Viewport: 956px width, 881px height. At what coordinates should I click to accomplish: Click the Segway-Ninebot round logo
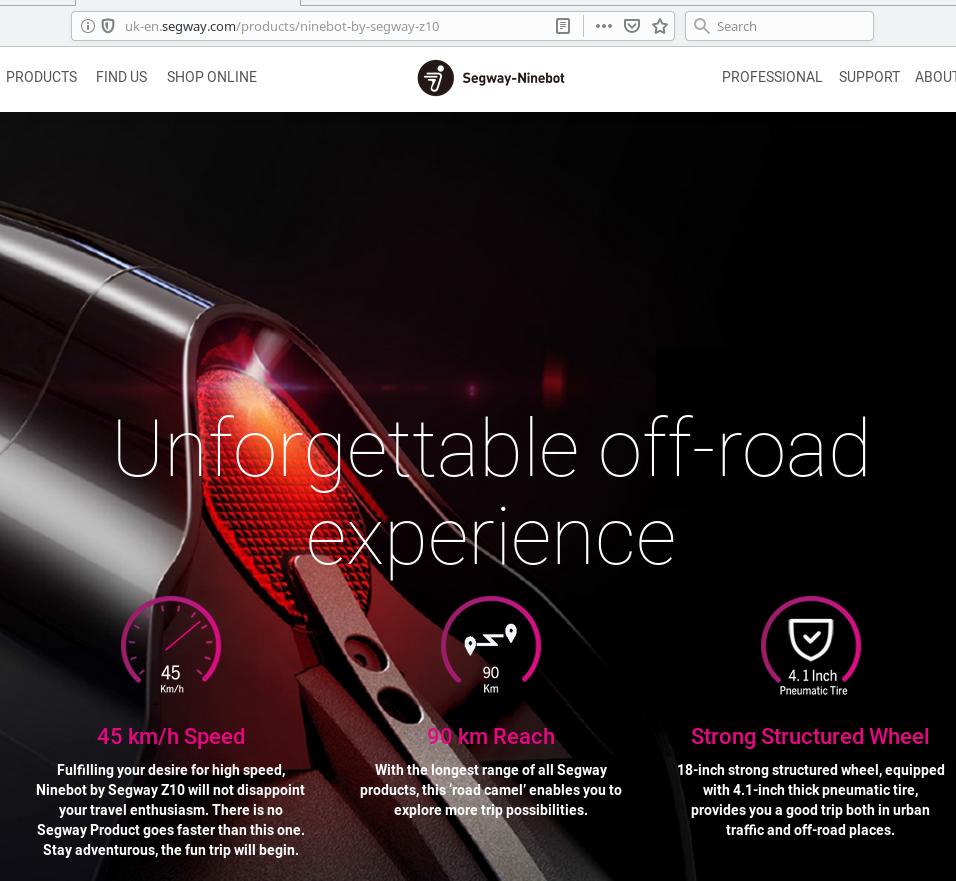(435, 78)
